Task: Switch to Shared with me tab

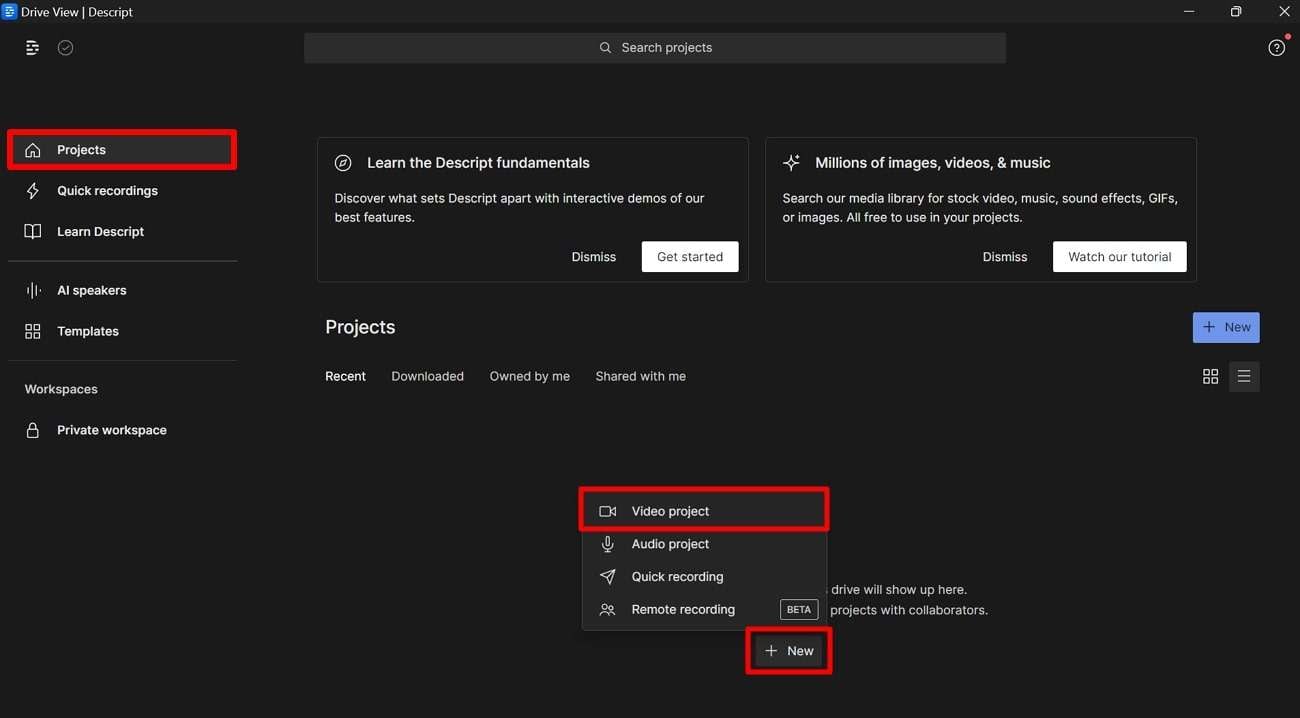Action: (x=641, y=376)
